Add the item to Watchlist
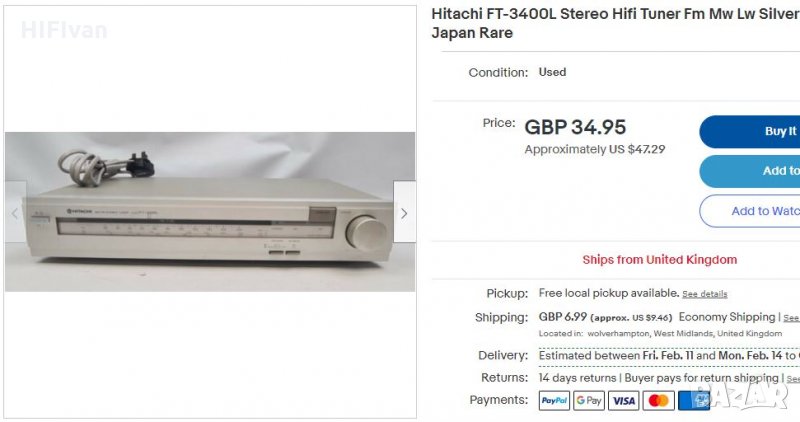Image resolution: width=800 pixels, height=422 pixels. tap(749, 211)
